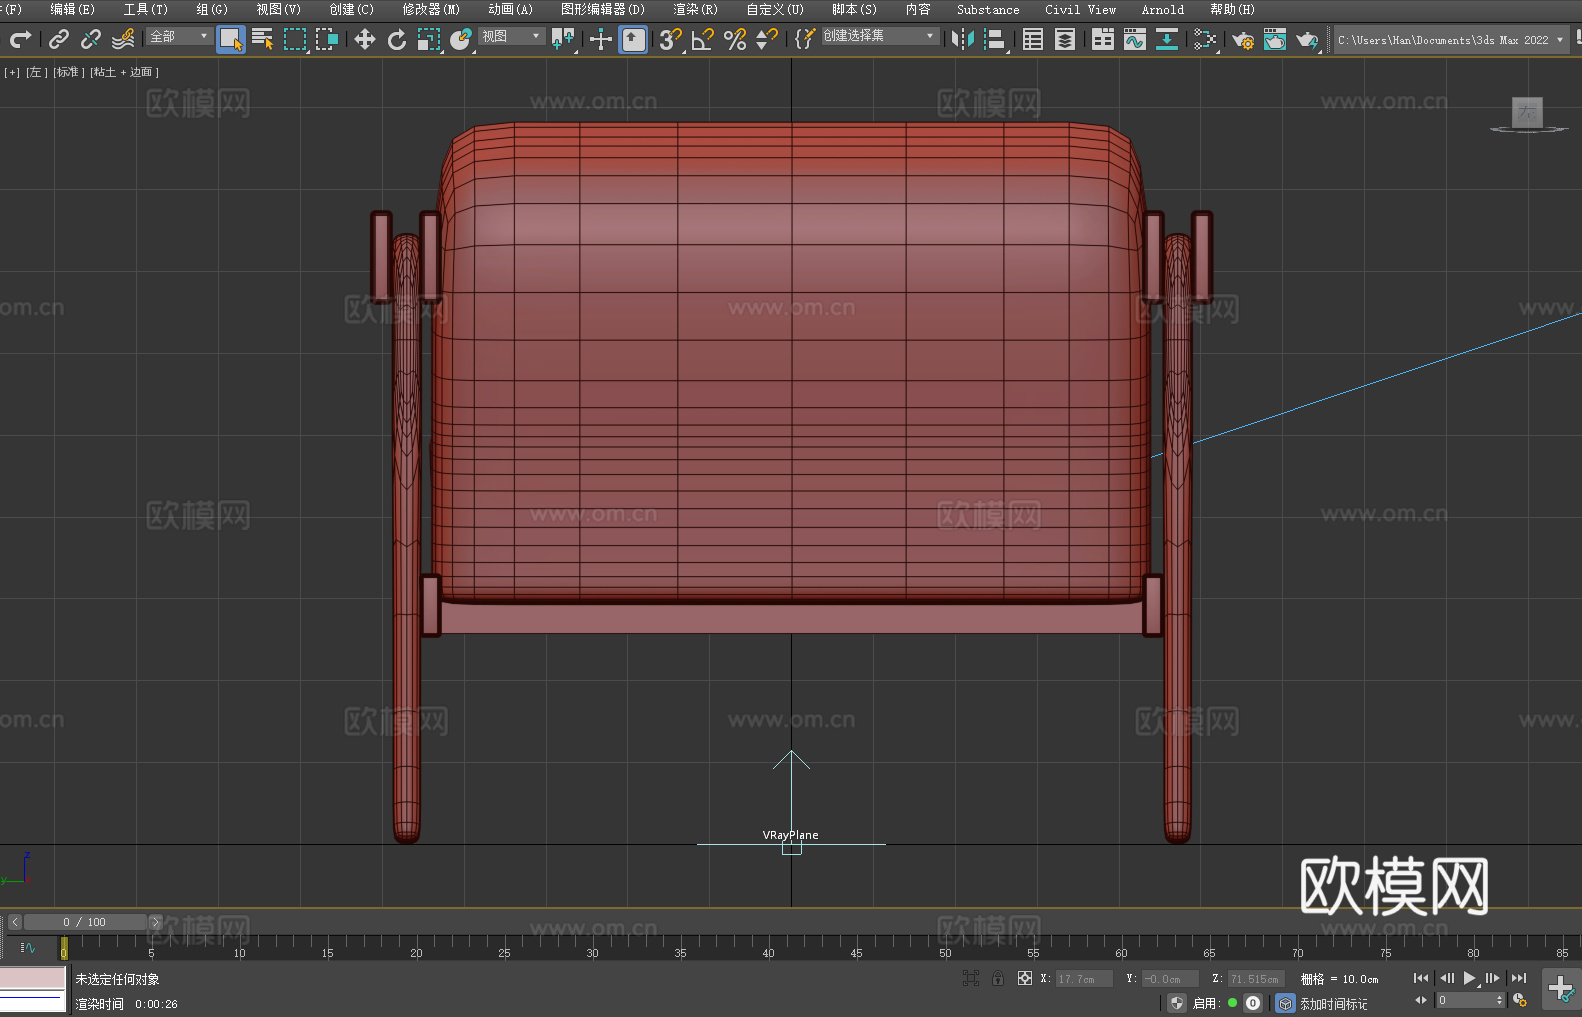Click the Mirror tool icon
The width and height of the screenshot is (1582, 1017).
click(x=963, y=39)
